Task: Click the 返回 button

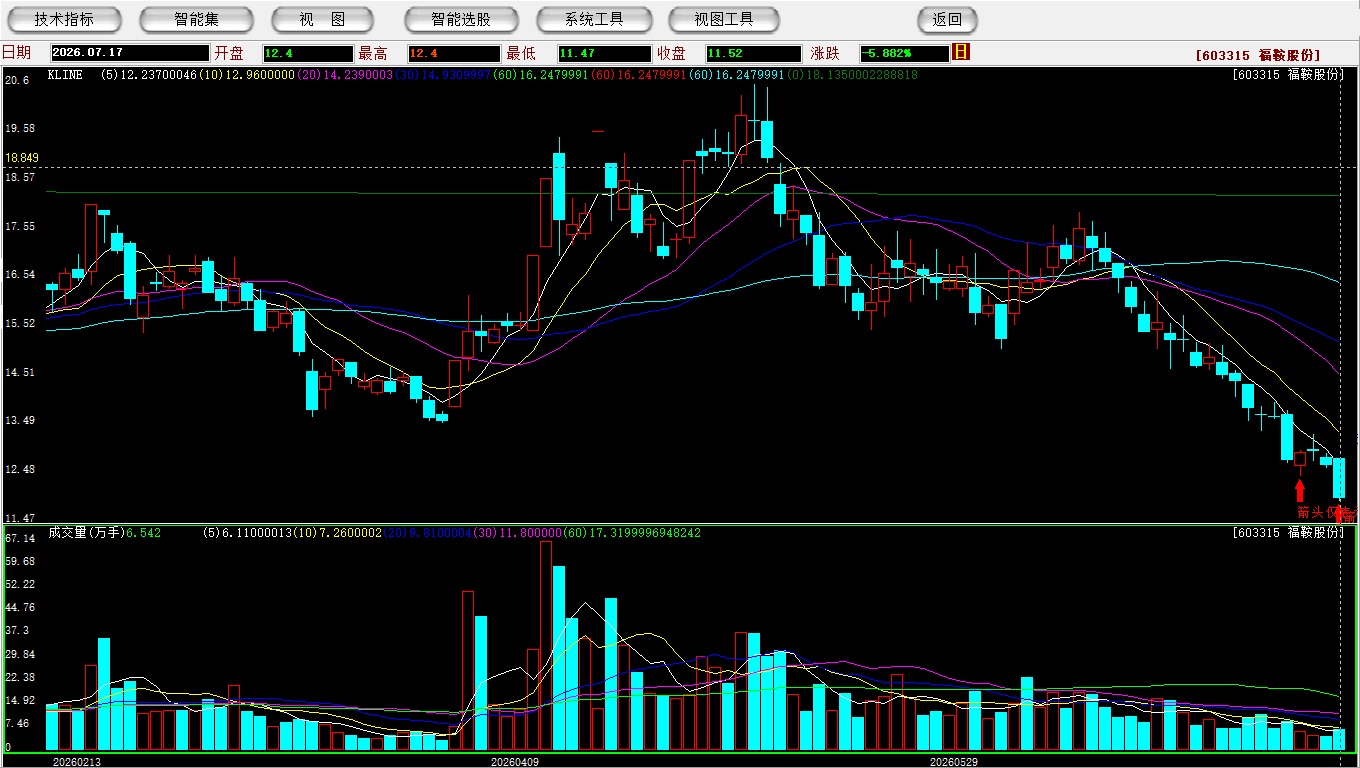Action: (947, 19)
